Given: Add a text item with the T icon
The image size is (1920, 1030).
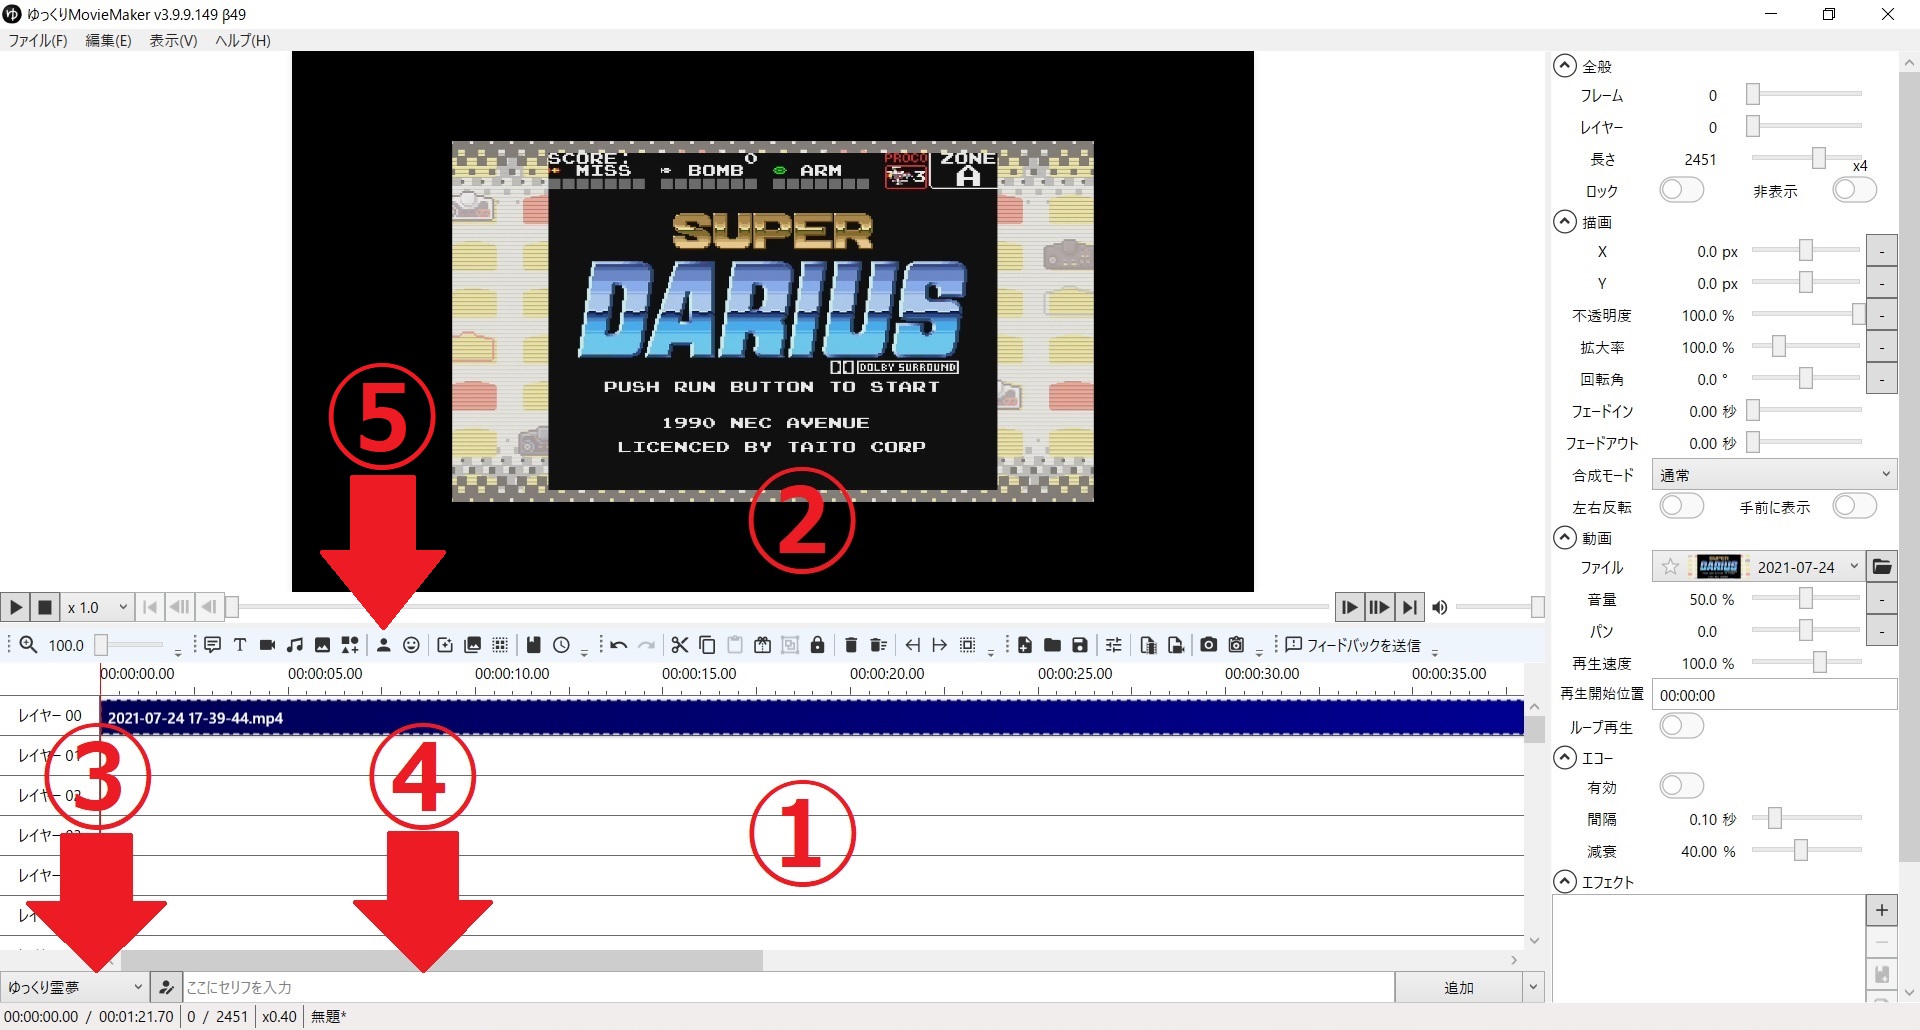Looking at the screenshot, I should click(x=240, y=645).
